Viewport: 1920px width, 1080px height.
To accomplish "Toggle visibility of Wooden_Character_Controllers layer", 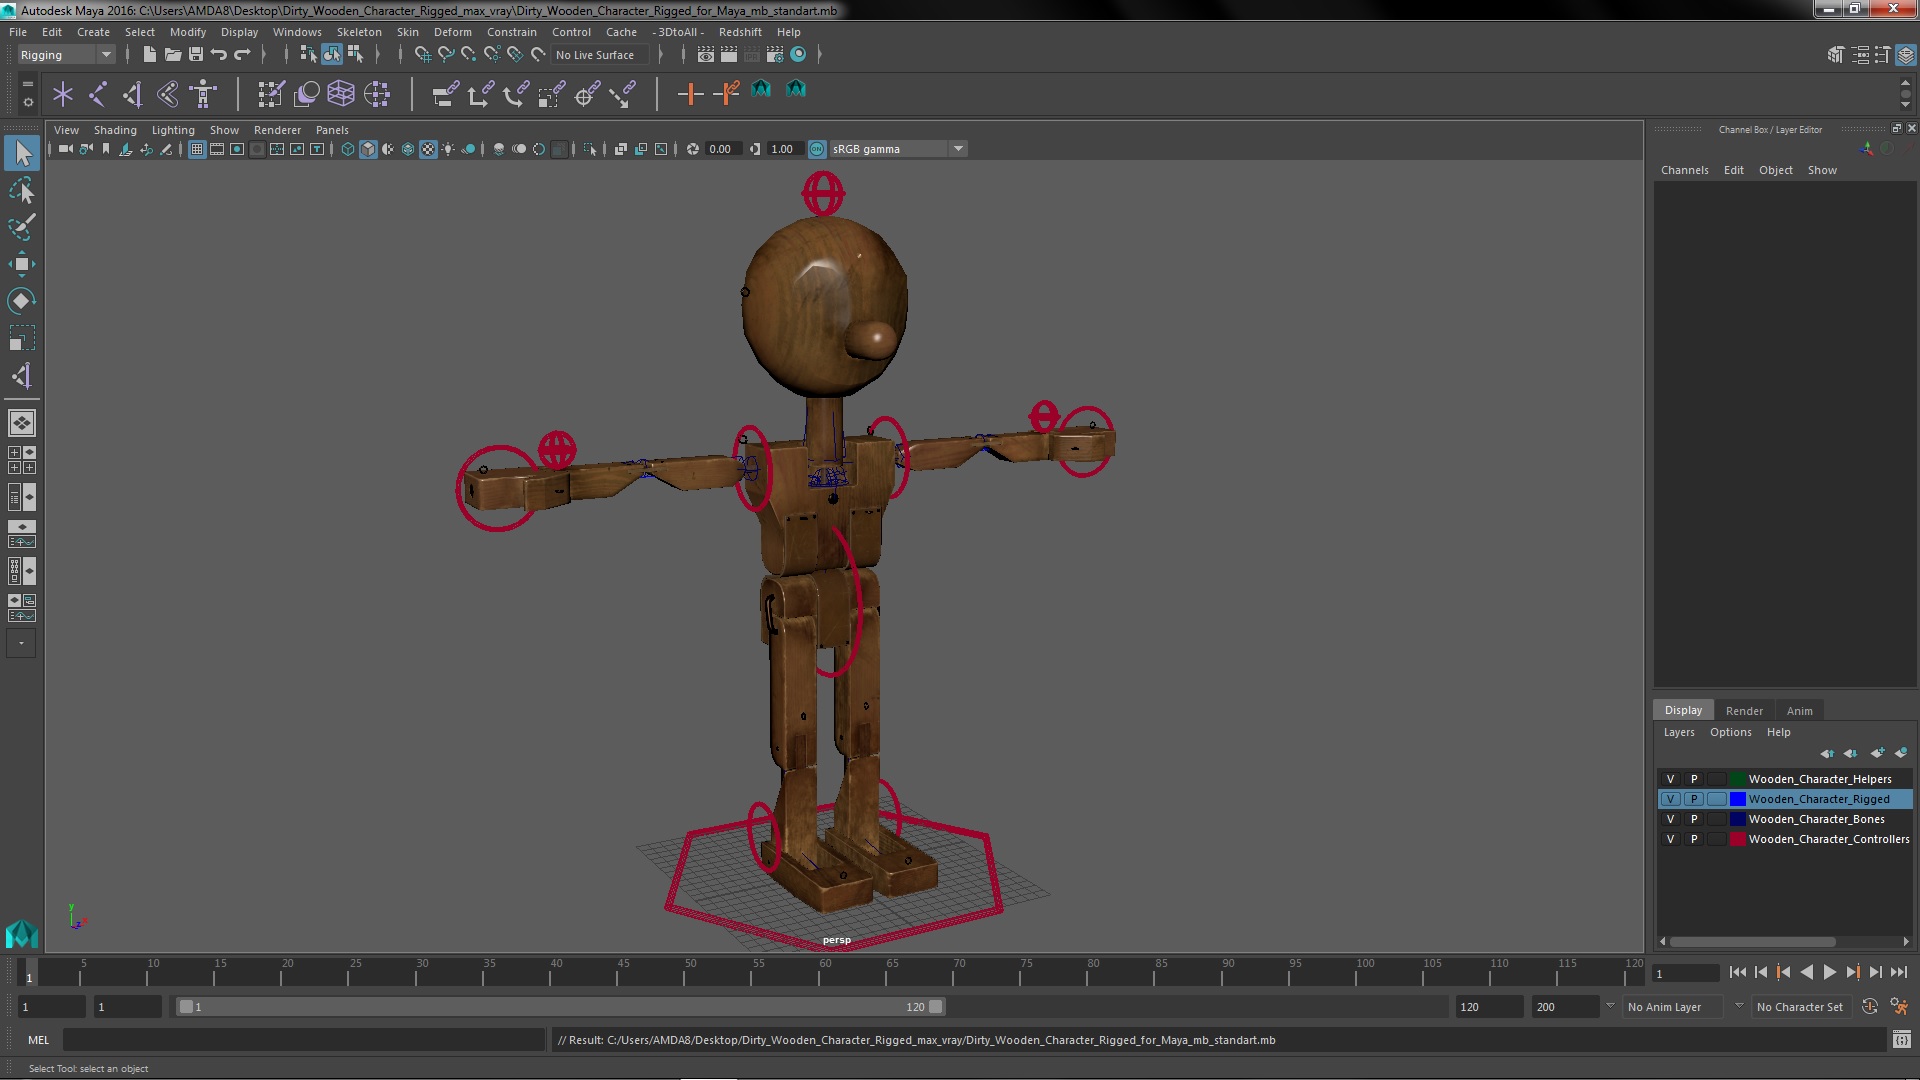I will [1670, 839].
